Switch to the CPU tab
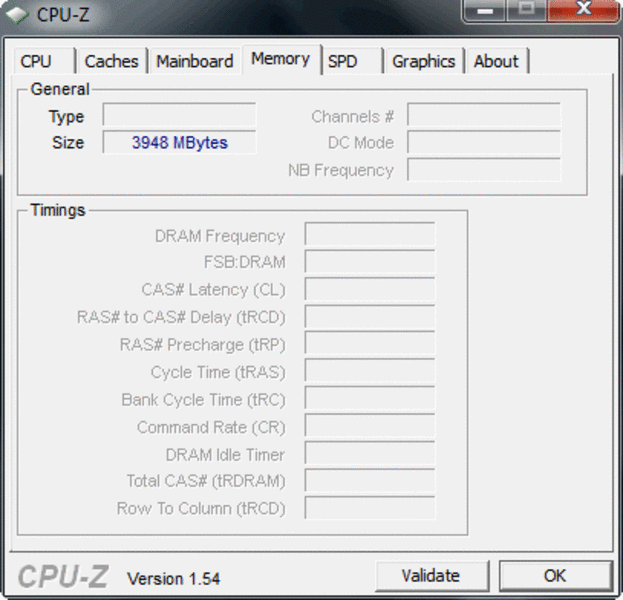Screen dimensions: 623x600 (44, 61)
